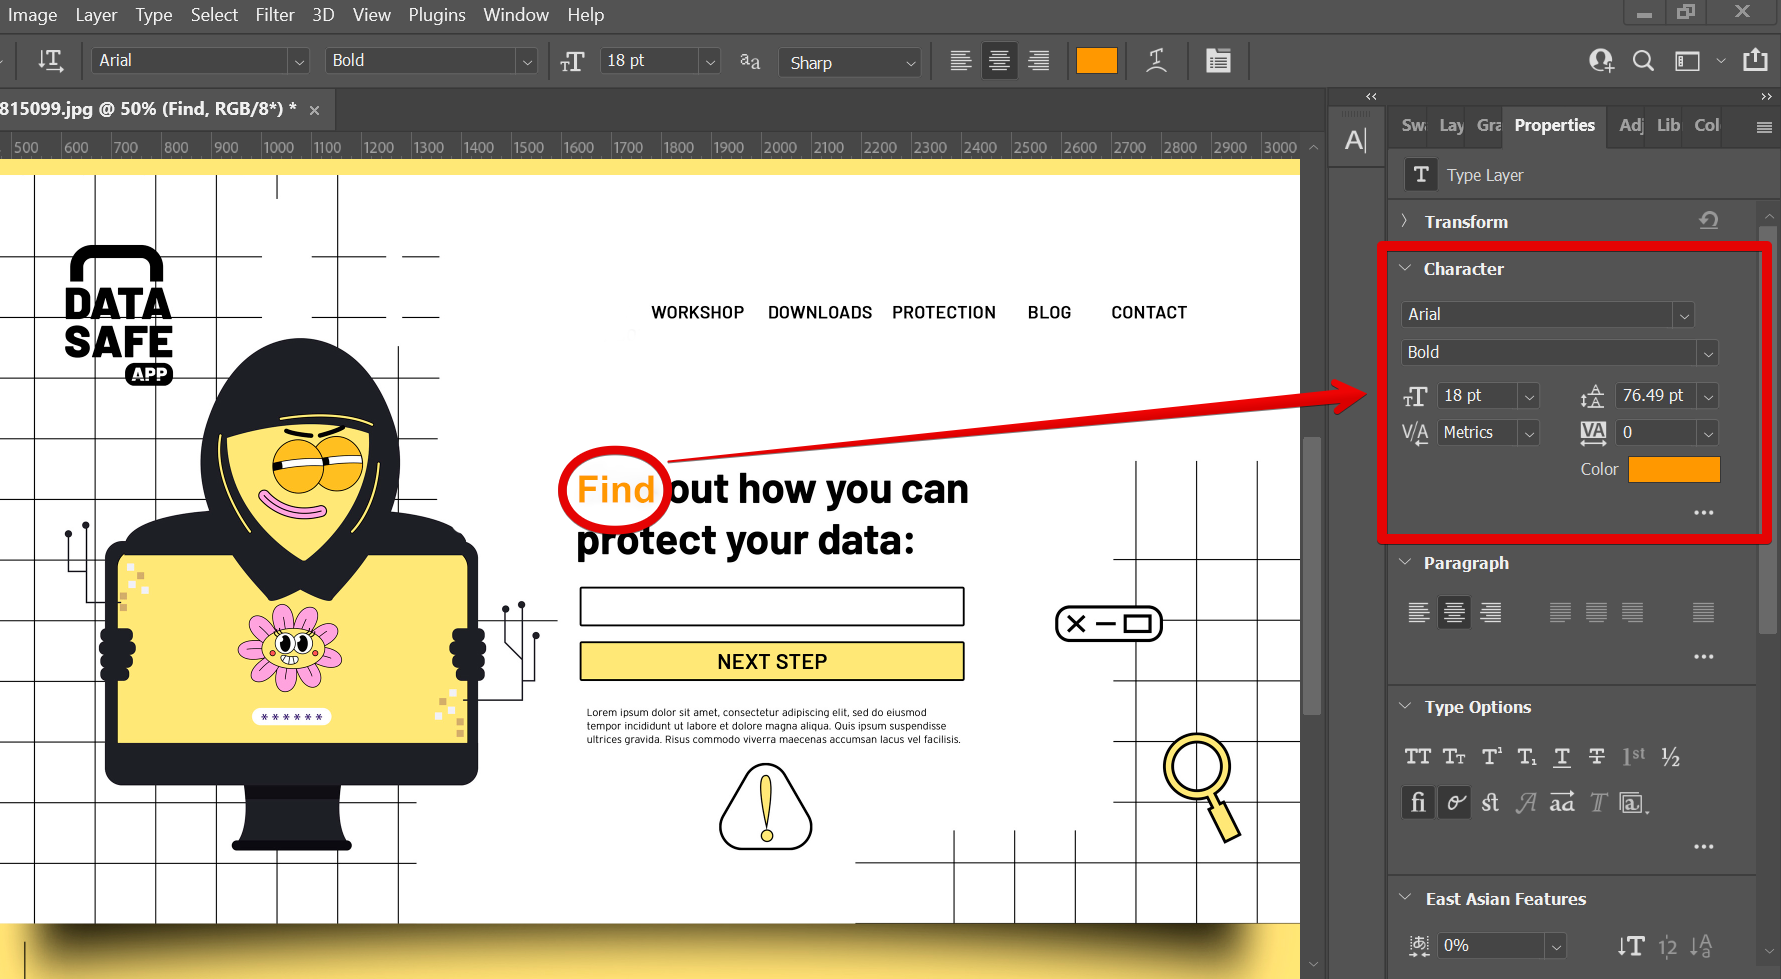
Task: Open the Properties panel hamburger menu
Action: (x=1764, y=127)
